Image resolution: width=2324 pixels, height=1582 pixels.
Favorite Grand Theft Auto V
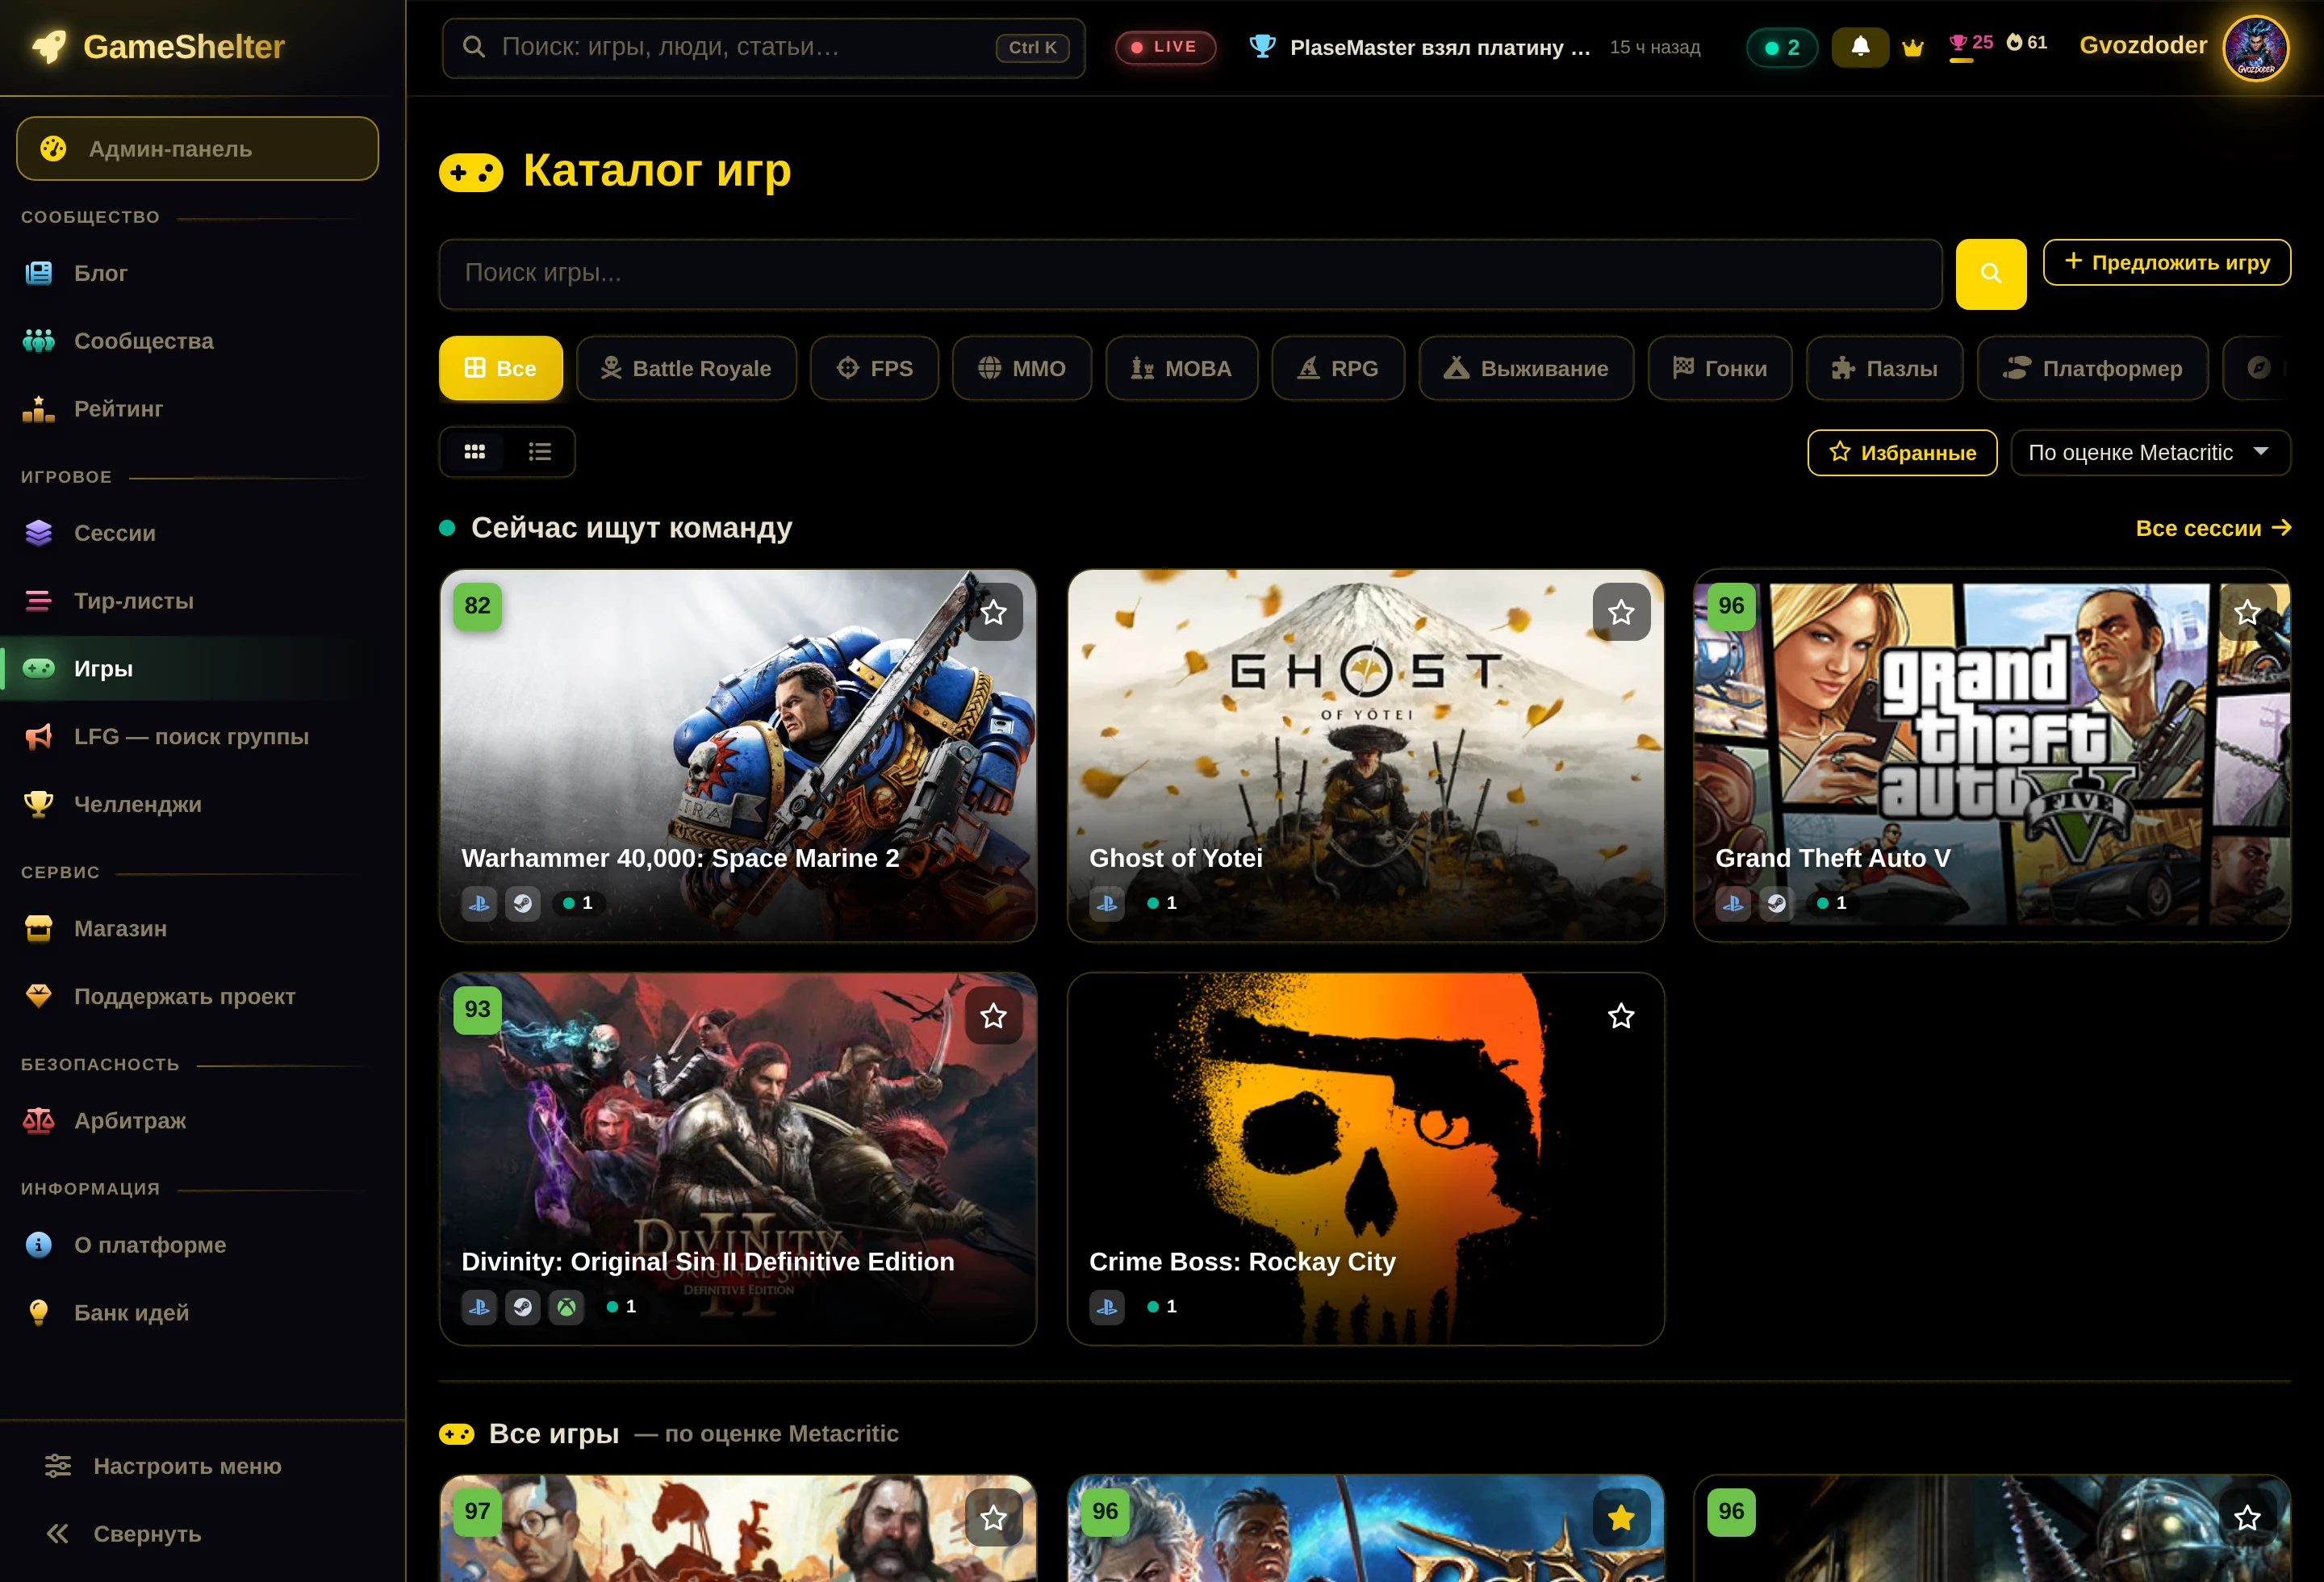tap(2247, 612)
